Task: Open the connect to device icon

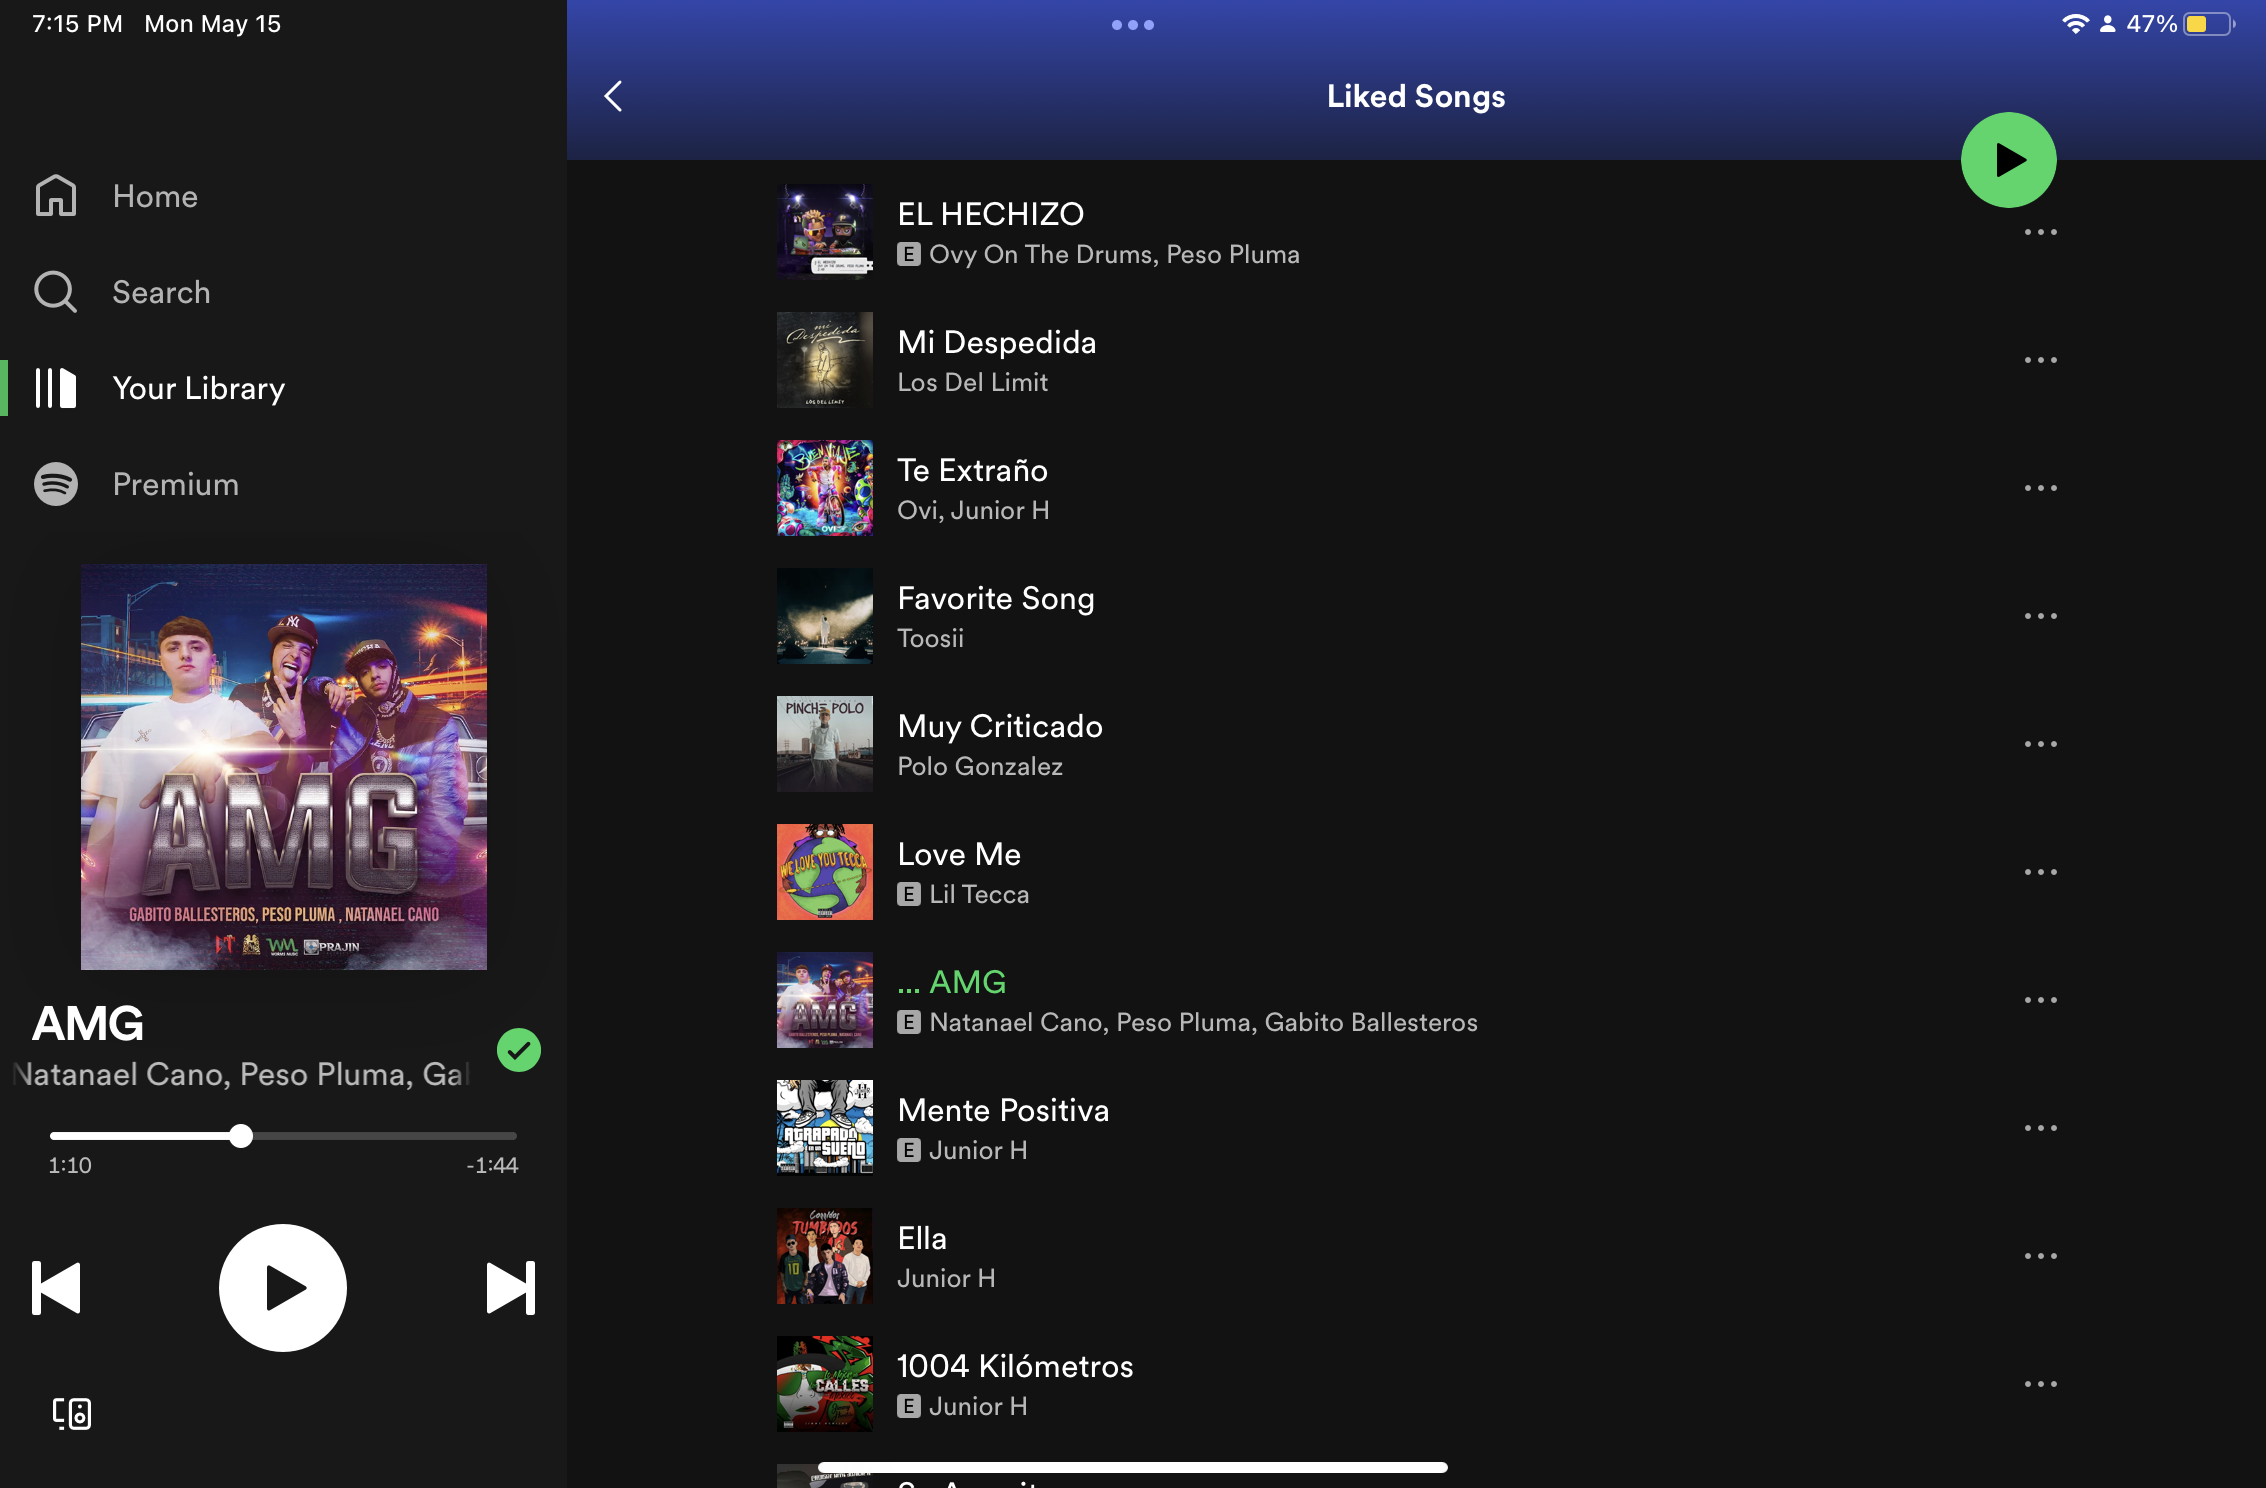Action: click(72, 1413)
